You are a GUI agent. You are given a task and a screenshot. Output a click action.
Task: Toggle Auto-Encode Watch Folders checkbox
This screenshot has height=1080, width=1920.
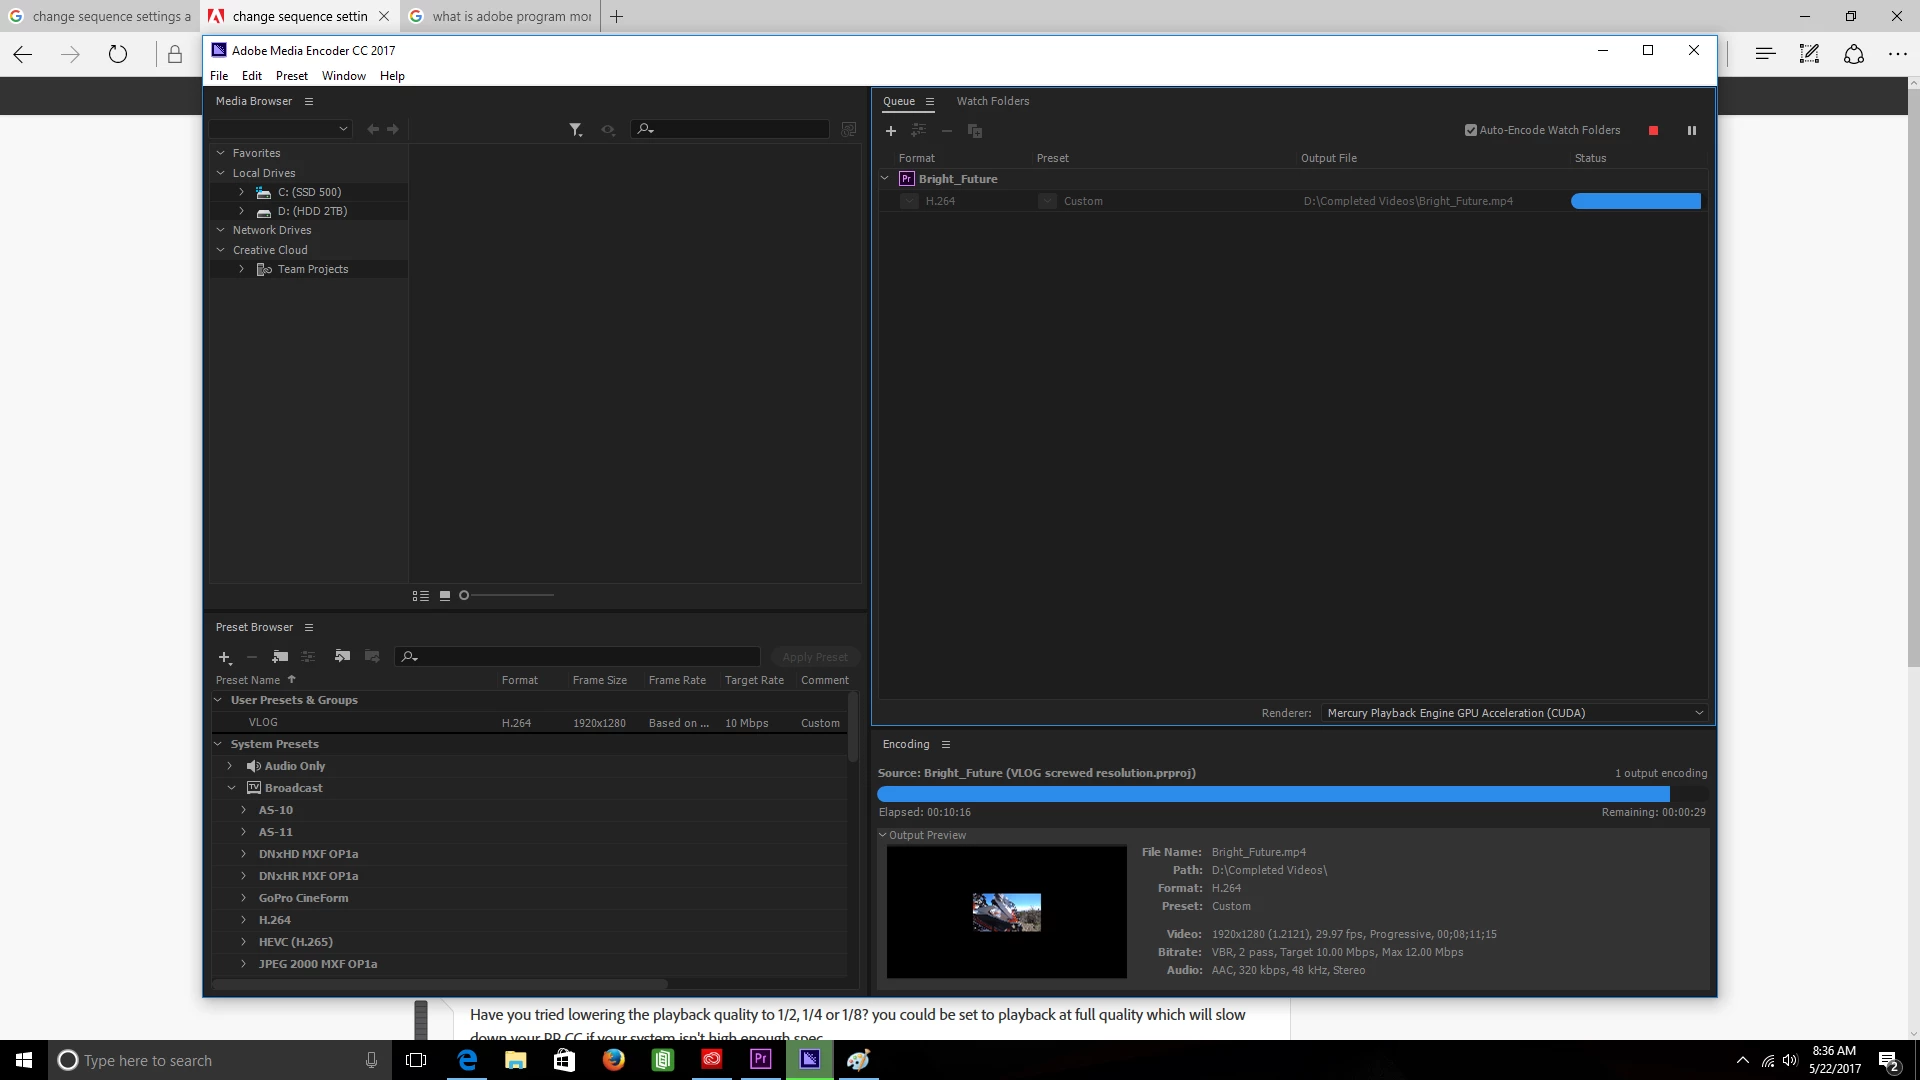(1471, 130)
